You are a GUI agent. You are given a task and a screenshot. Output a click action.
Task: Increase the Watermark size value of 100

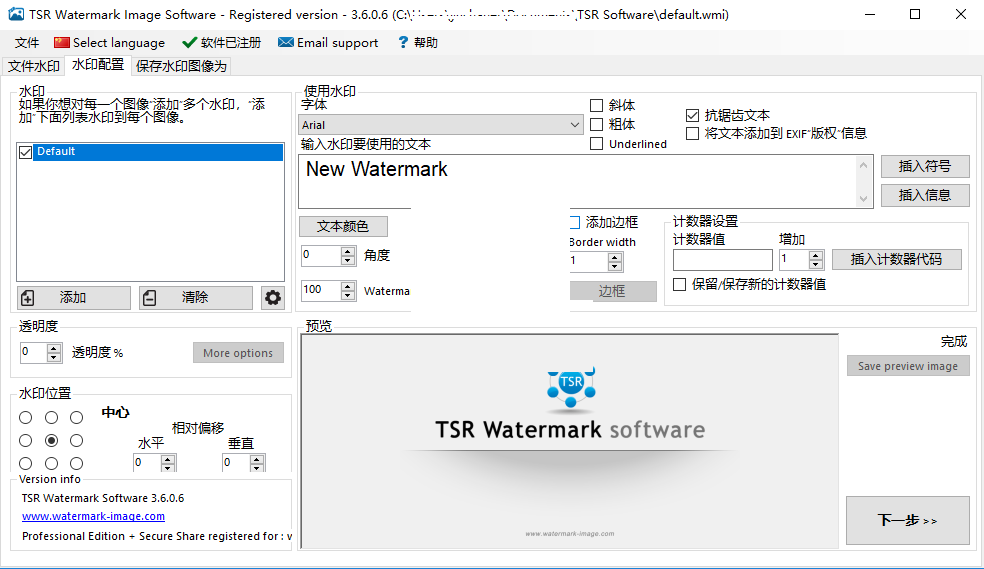pos(348,286)
